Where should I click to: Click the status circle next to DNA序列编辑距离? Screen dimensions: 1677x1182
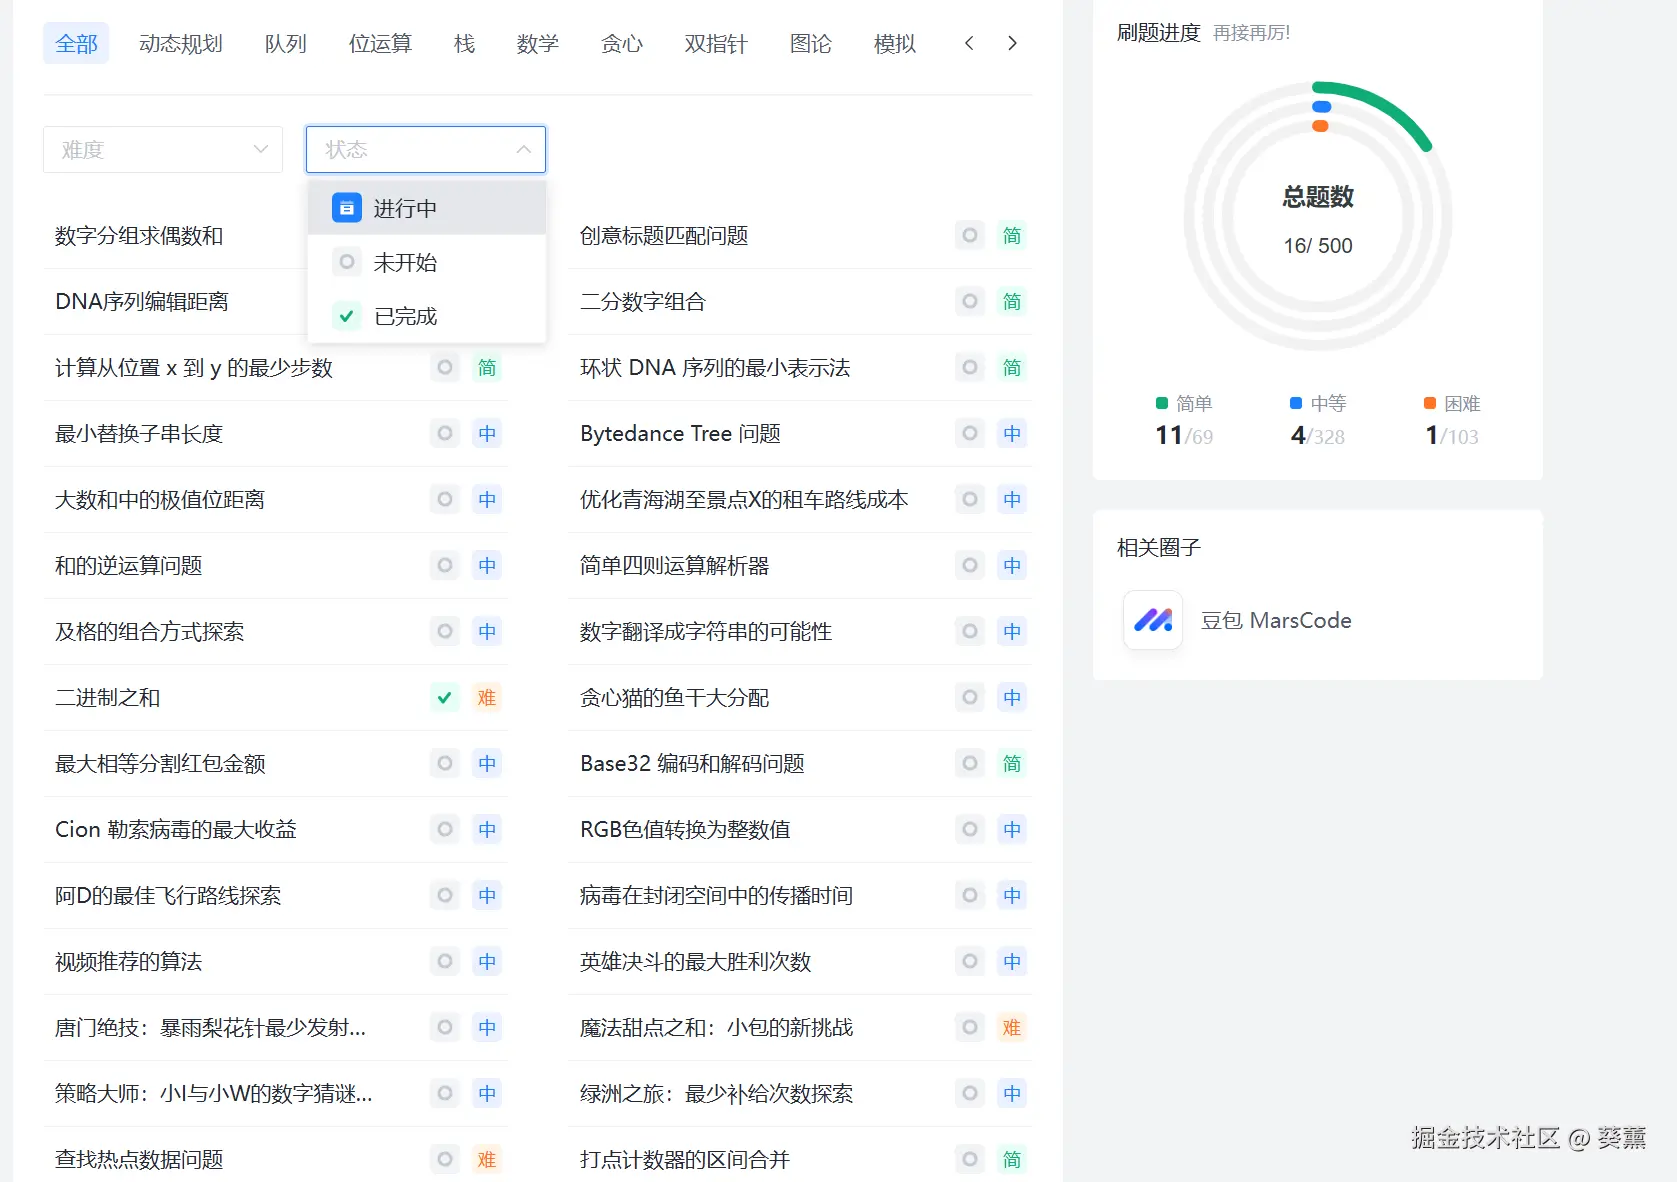coord(444,301)
